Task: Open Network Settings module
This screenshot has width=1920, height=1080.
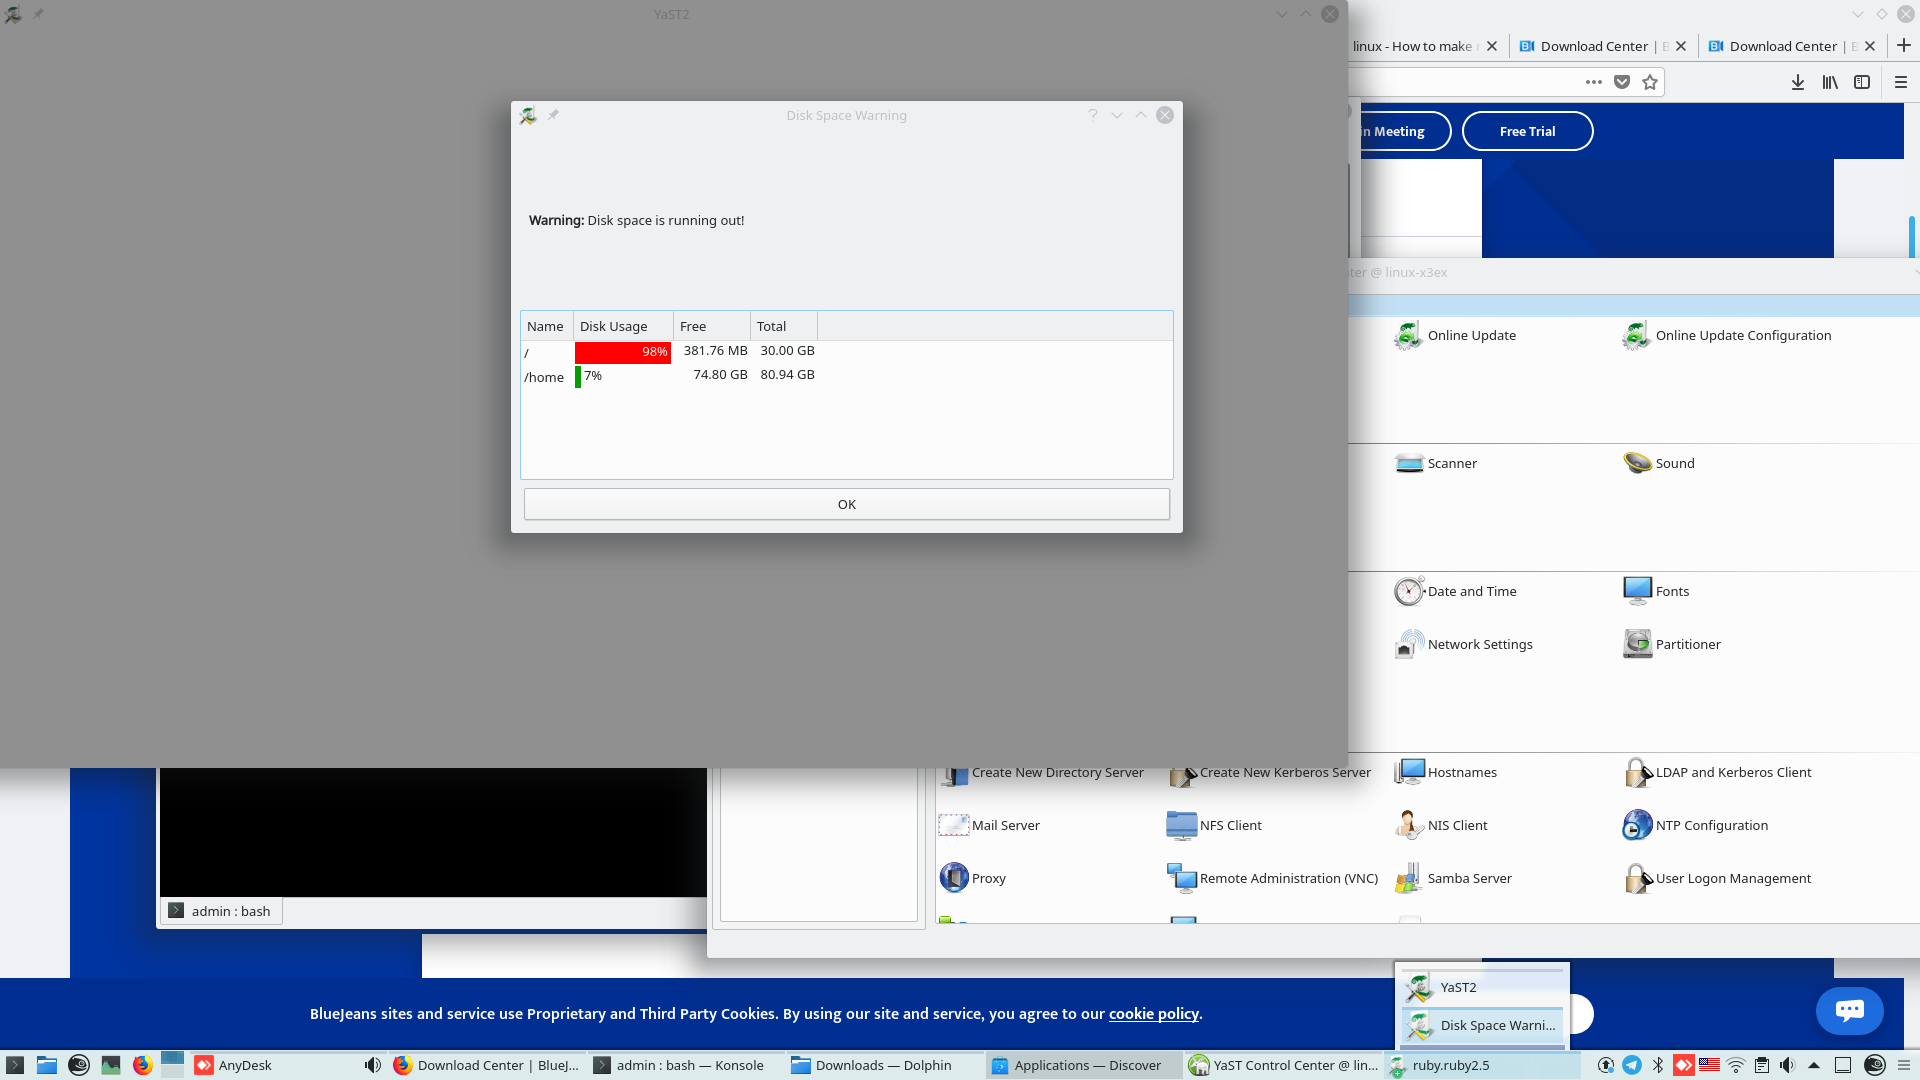Action: point(1479,645)
